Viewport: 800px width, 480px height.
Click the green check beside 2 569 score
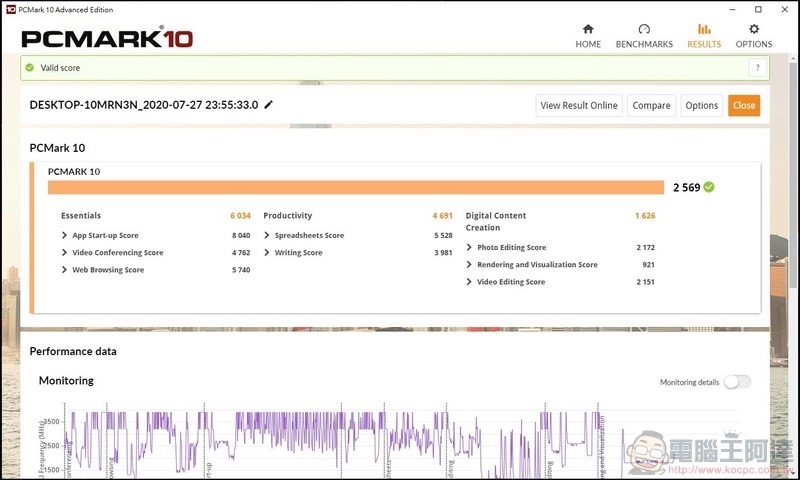709,187
